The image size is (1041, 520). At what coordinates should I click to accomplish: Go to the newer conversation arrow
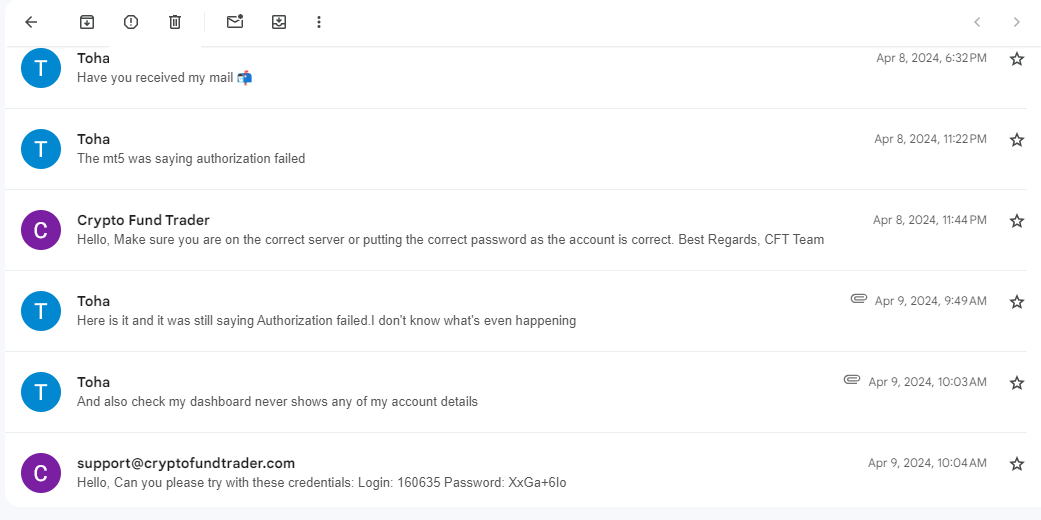pyautogui.click(x=977, y=22)
